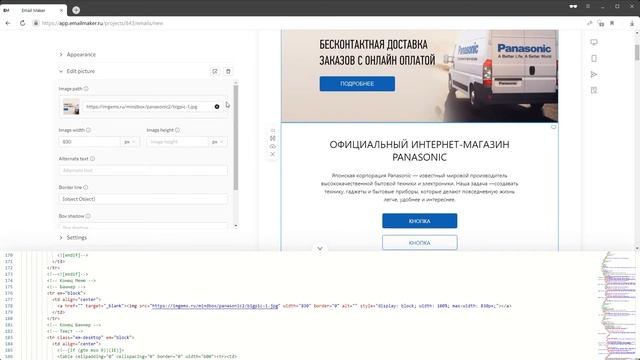This screenshot has width=640, height=360.
Task: Click the site security lock icon
Action: pyautogui.click(x=36, y=23)
